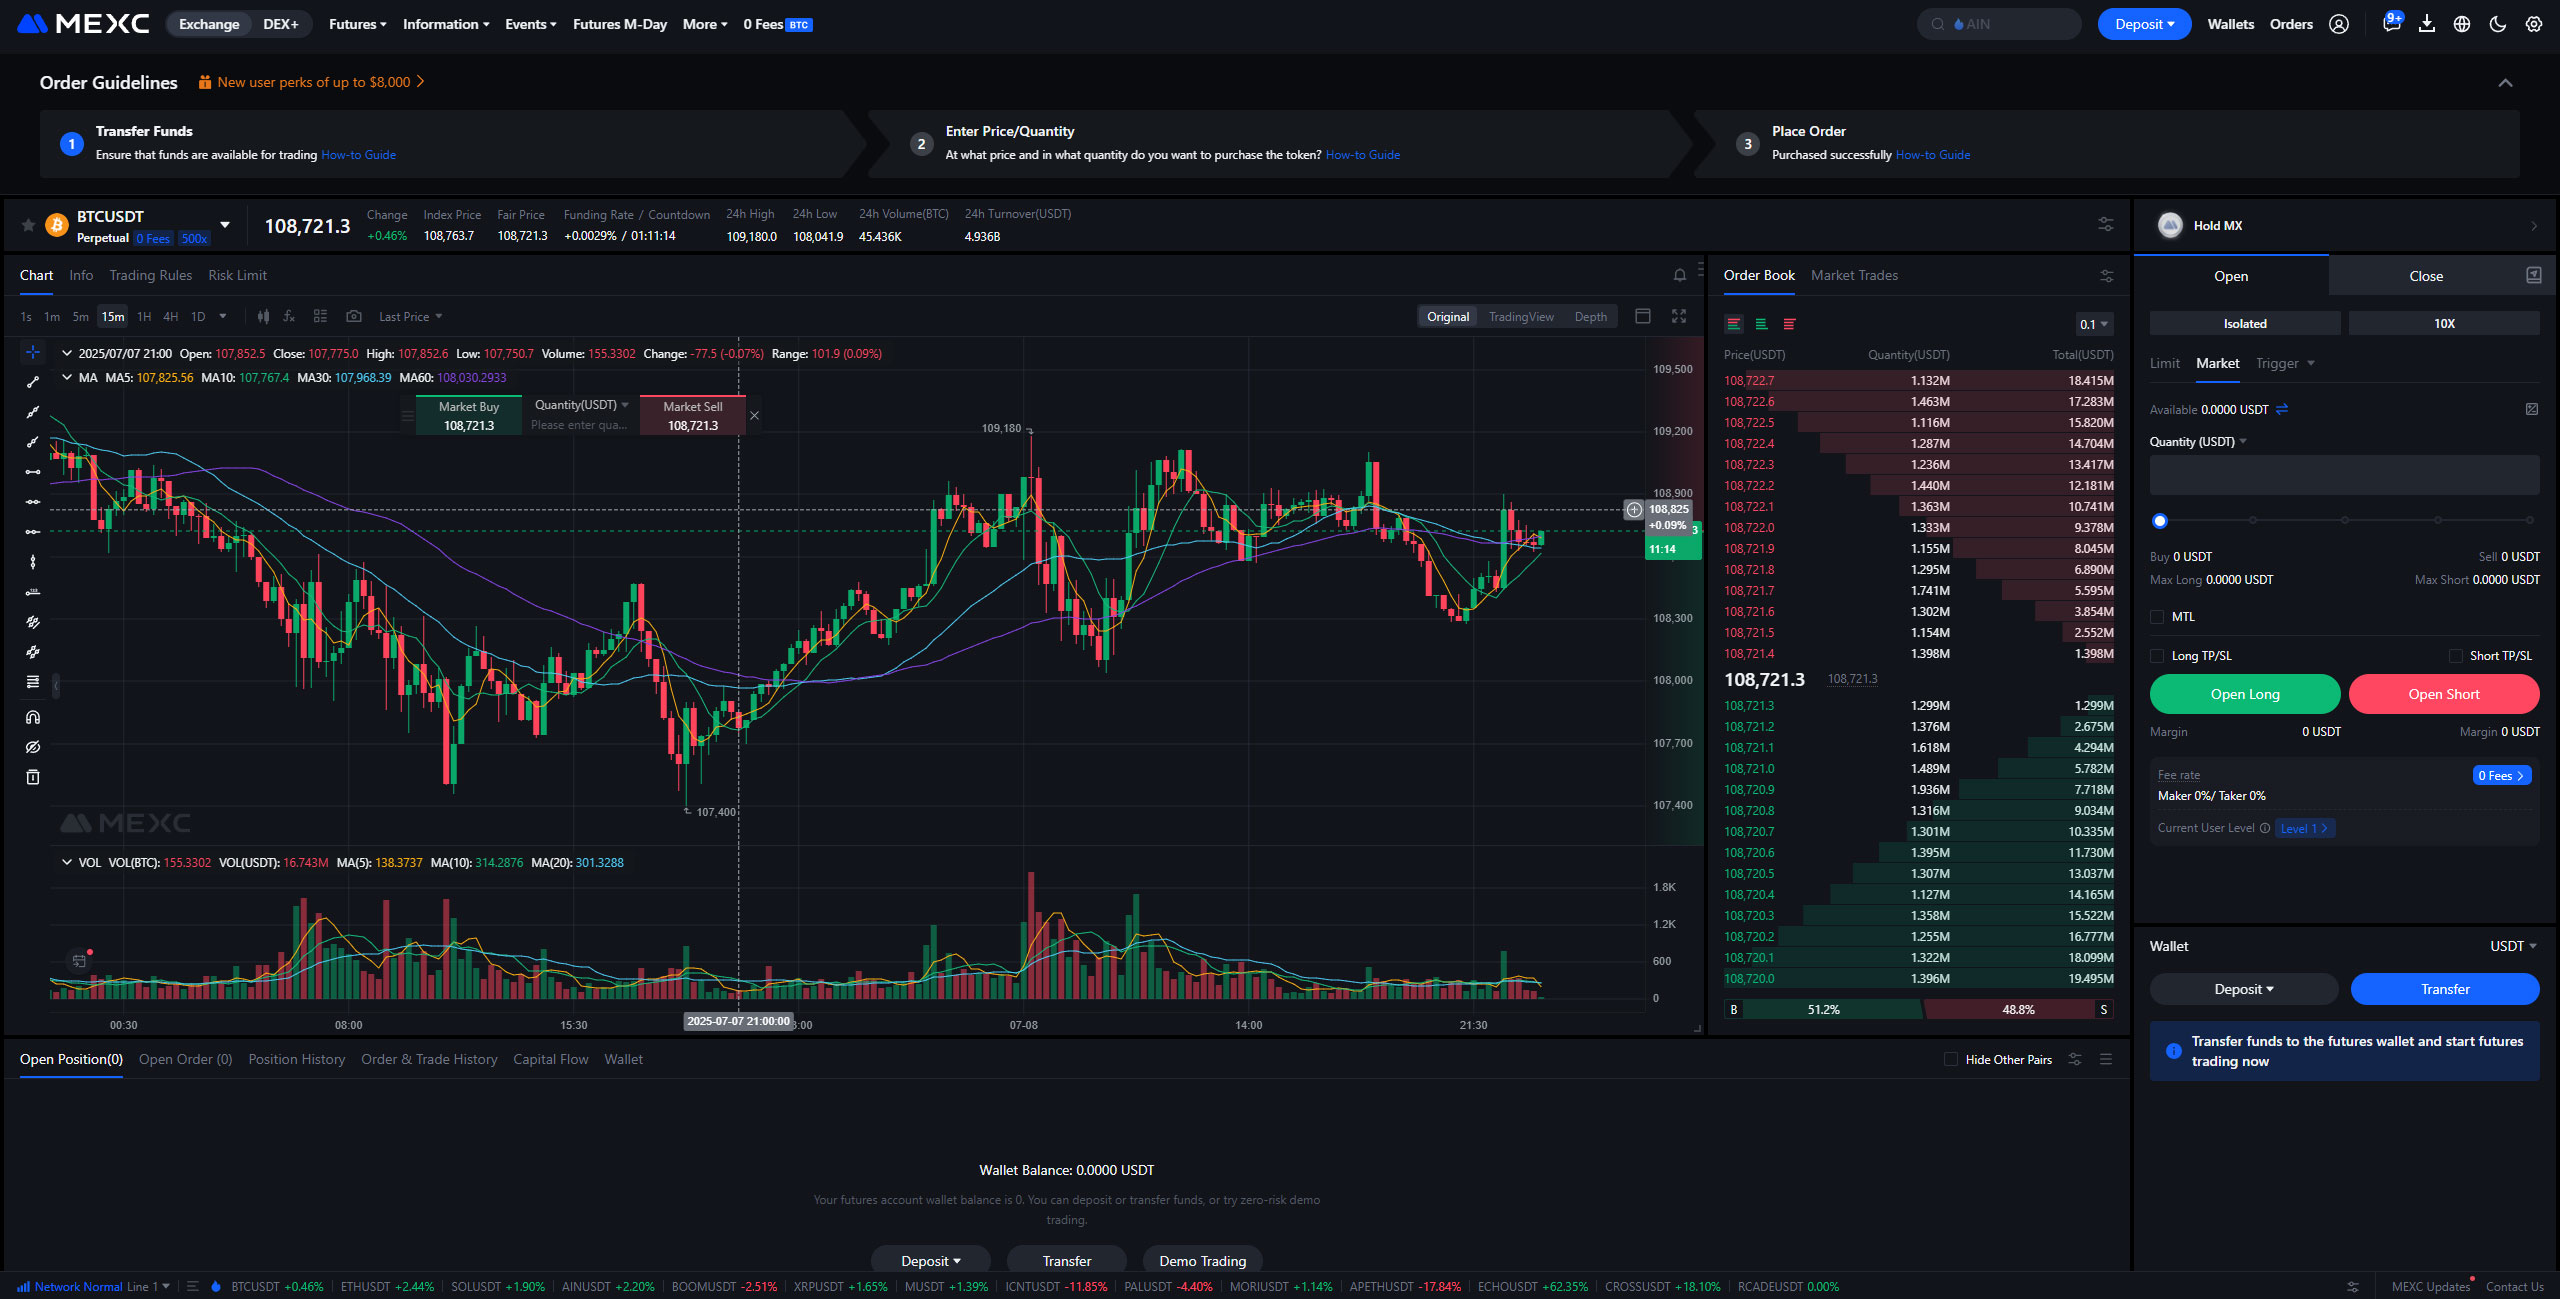Image resolution: width=2560 pixels, height=1299 pixels.
Task: Click the blue Transfer button in Wallet
Action: click(x=2445, y=989)
